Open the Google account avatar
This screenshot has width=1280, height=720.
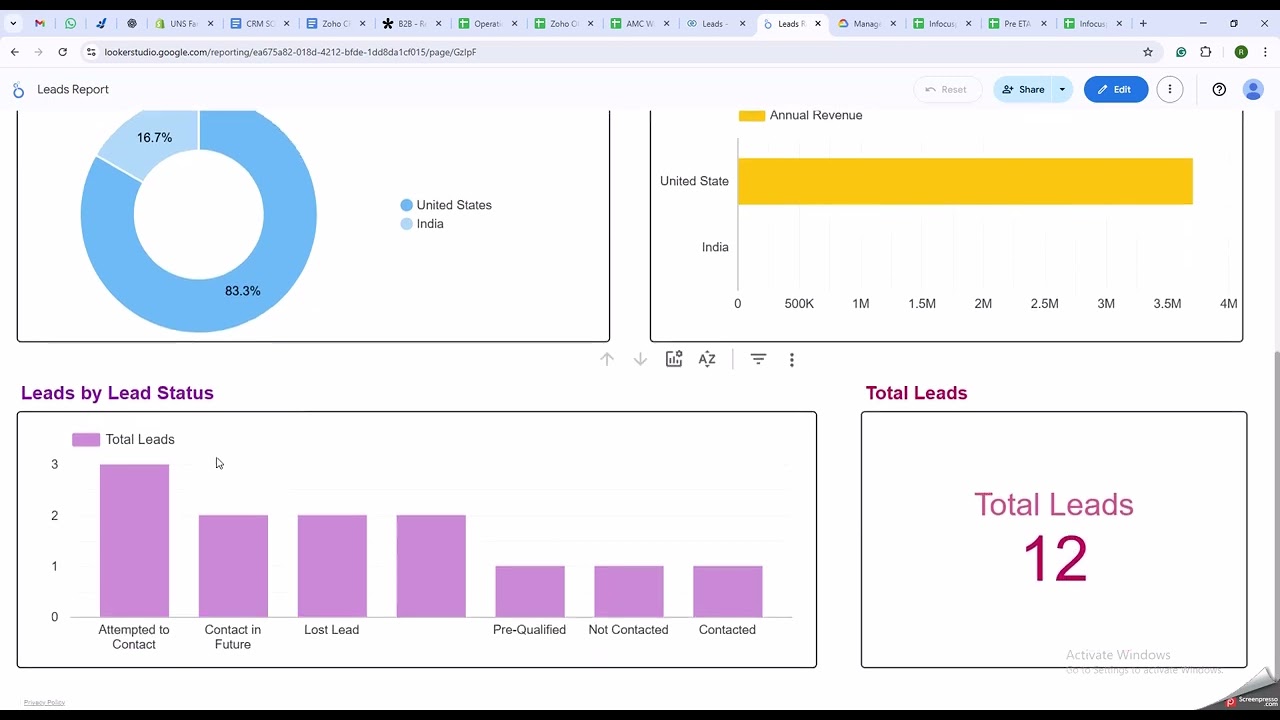1253,89
